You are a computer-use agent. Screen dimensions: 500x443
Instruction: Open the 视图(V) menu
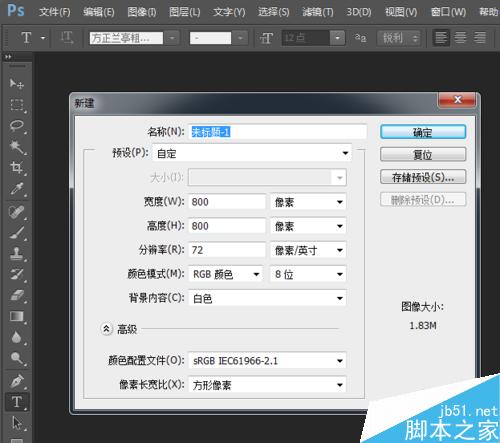(401, 12)
